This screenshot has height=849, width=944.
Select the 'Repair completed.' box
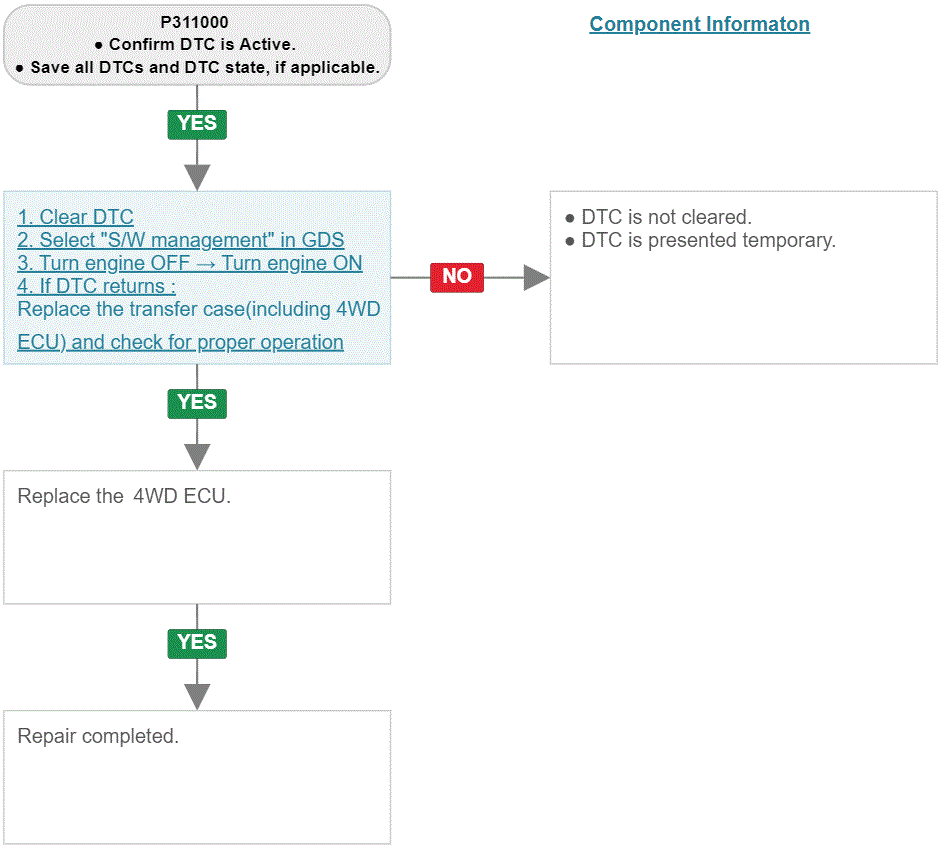[197, 777]
